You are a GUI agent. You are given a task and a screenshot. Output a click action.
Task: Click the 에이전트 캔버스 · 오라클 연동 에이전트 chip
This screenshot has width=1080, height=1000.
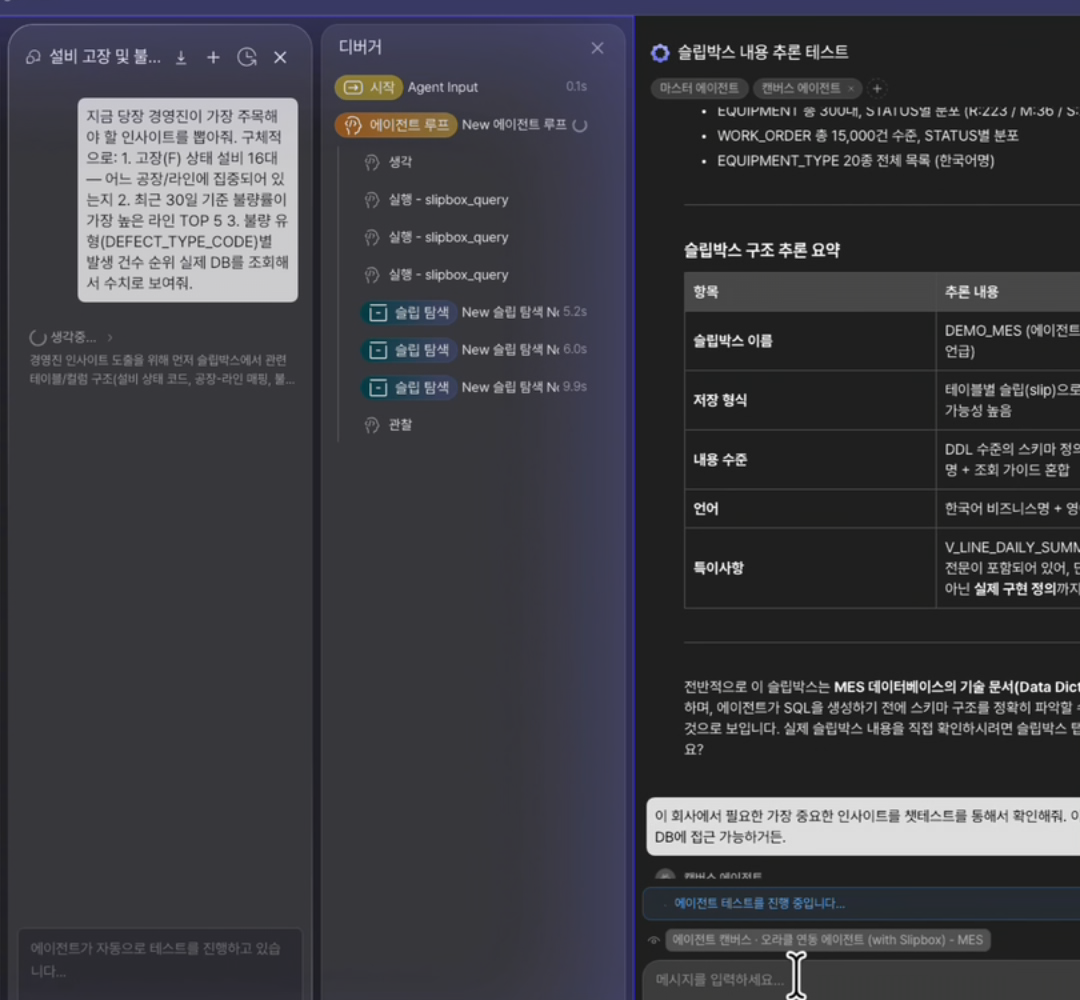click(x=827, y=940)
